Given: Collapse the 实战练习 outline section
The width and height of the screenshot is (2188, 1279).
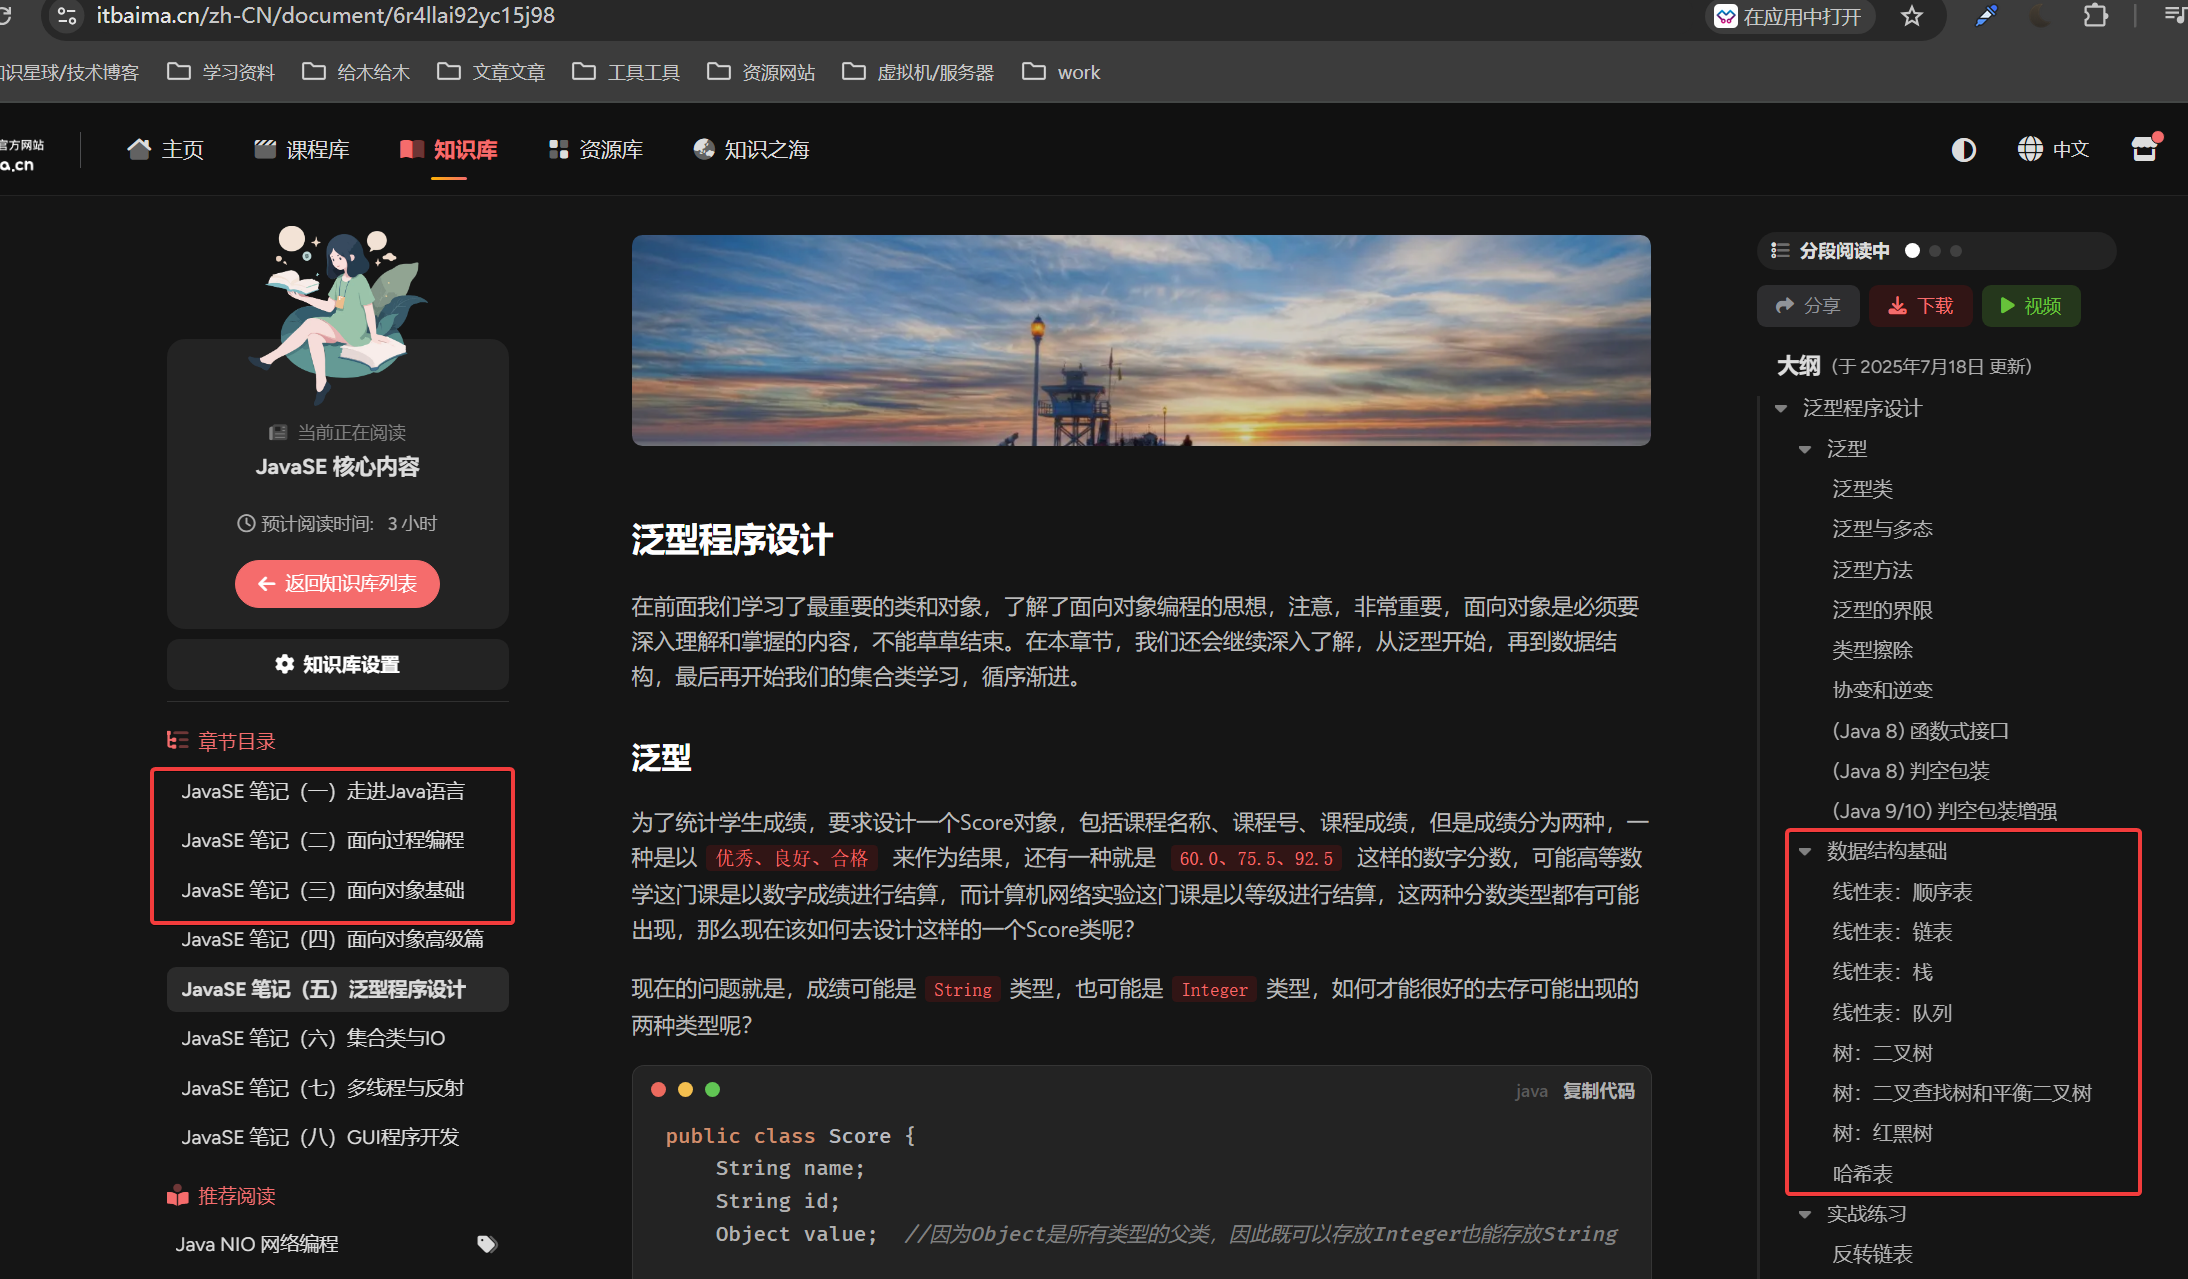Looking at the screenshot, I should pyautogui.click(x=1805, y=1214).
